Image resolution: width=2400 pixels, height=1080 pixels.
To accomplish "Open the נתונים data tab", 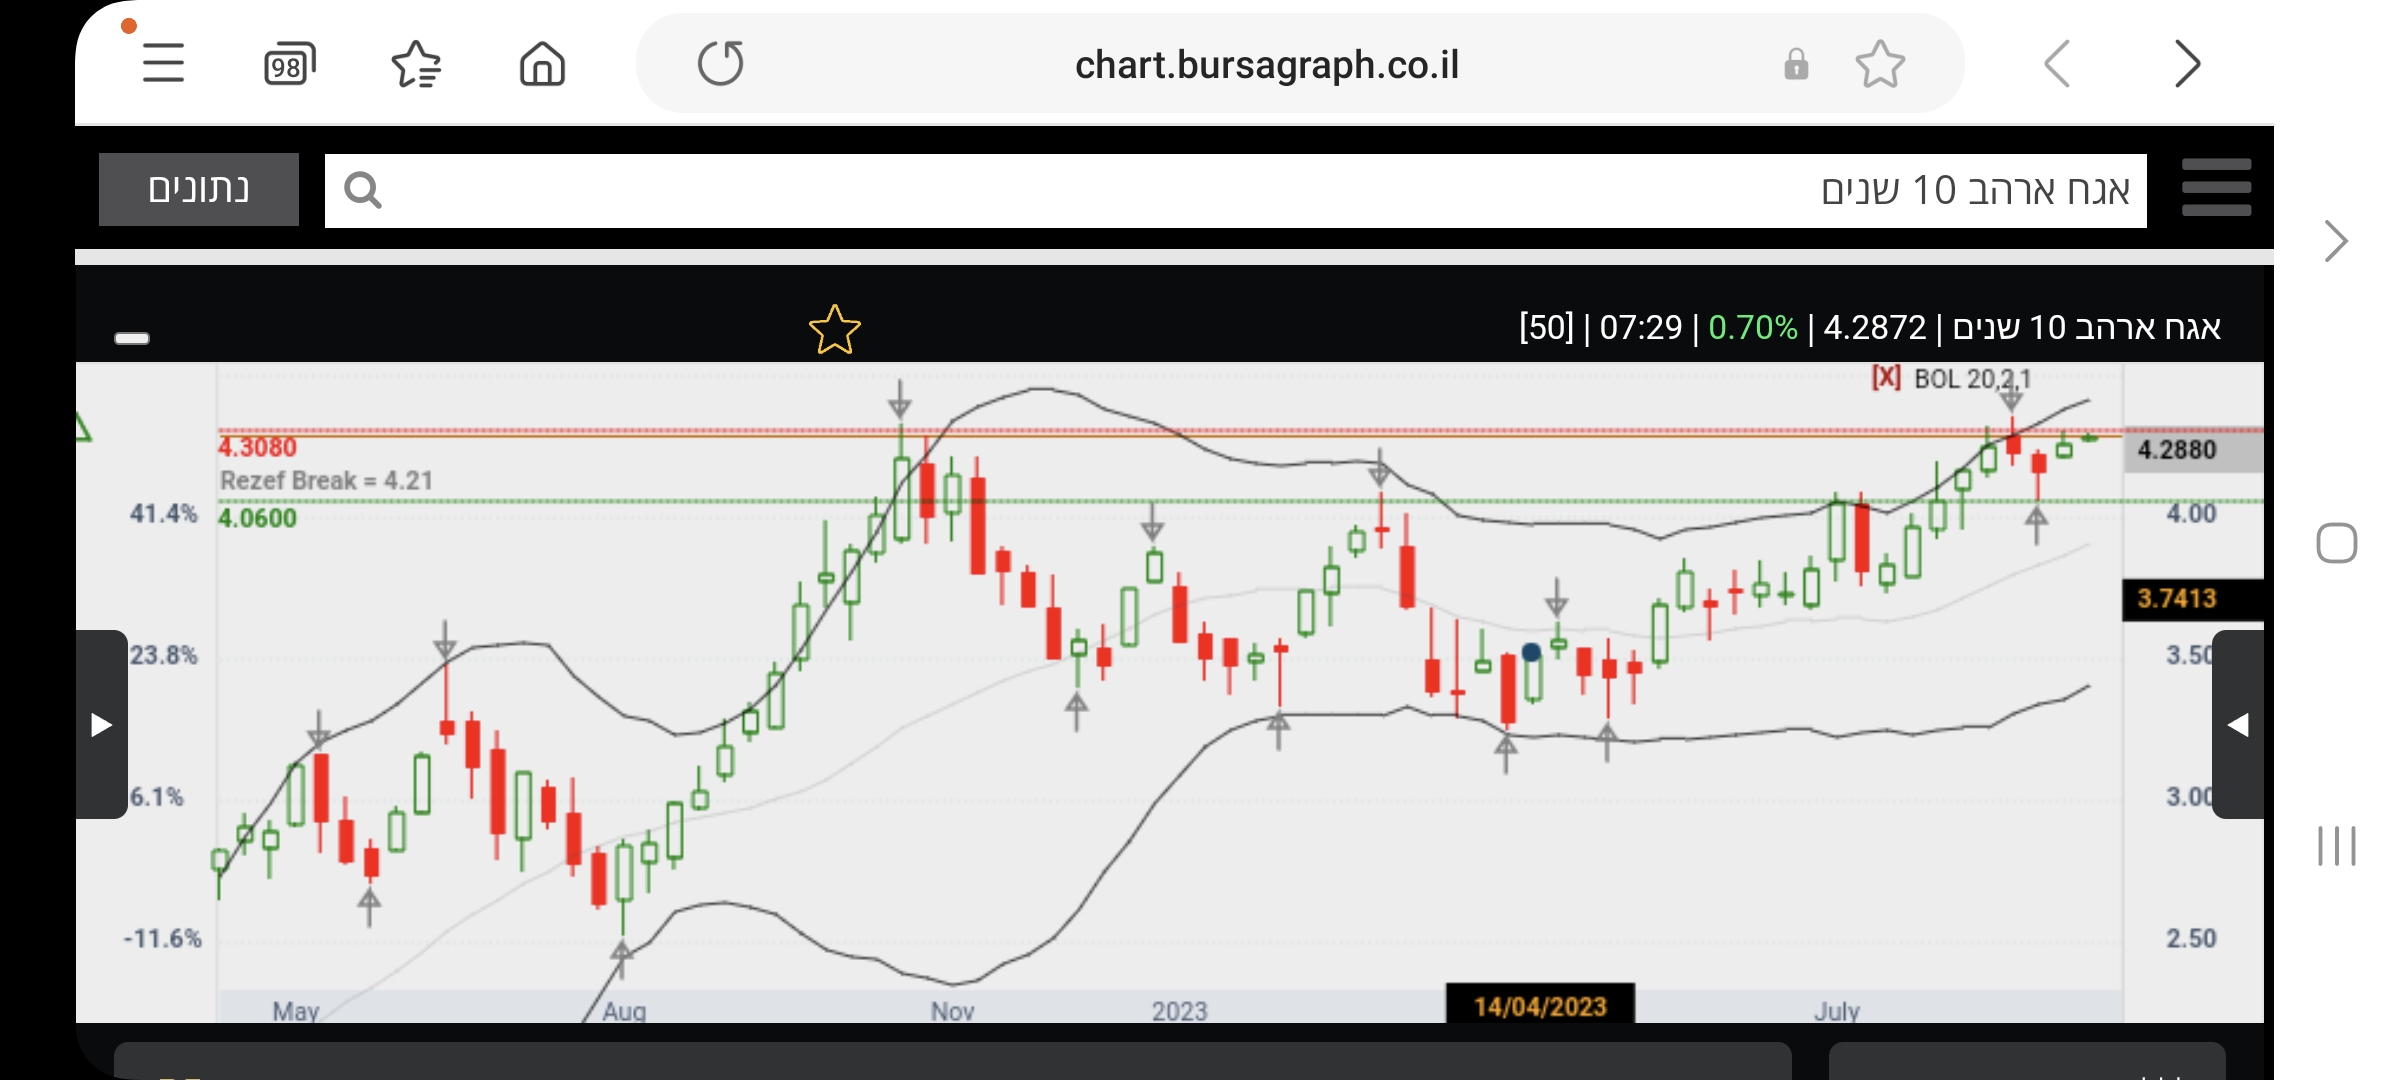I will (x=199, y=189).
